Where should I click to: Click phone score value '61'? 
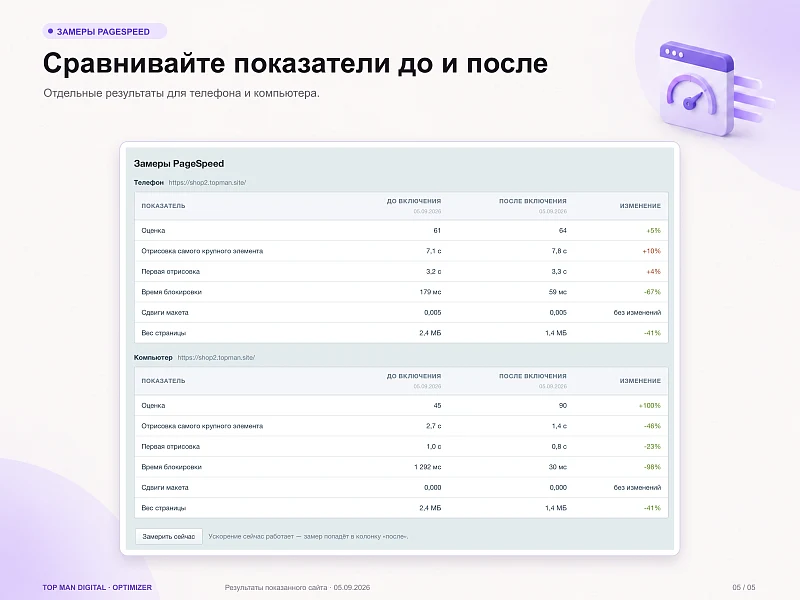(x=437, y=231)
